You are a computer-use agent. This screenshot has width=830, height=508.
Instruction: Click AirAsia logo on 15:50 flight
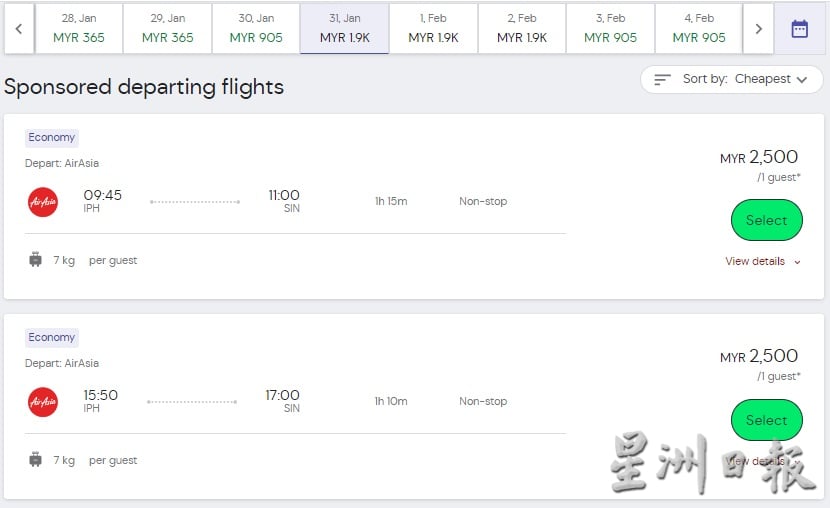(43, 402)
